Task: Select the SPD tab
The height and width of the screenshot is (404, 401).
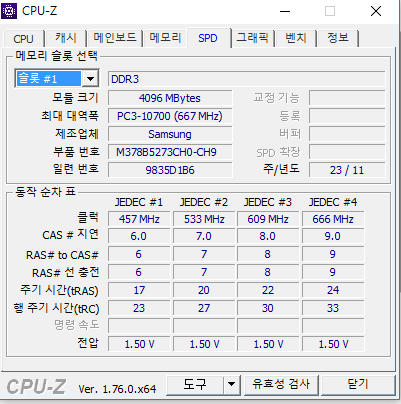Action: [209, 38]
